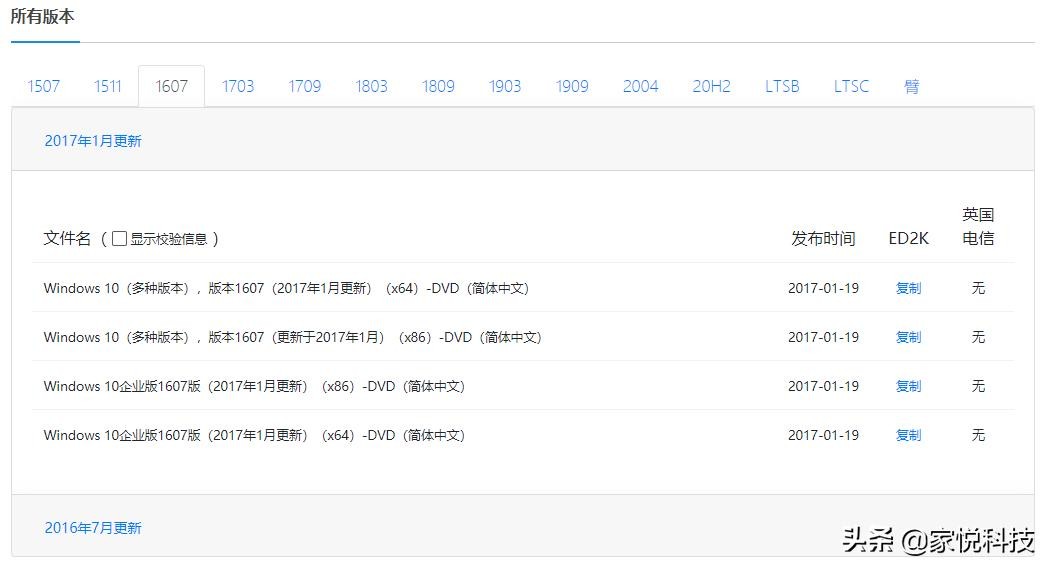Copy ED2K link for multi-edition x64 DVD
The width and height of the screenshot is (1052, 571).
(x=908, y=288)
